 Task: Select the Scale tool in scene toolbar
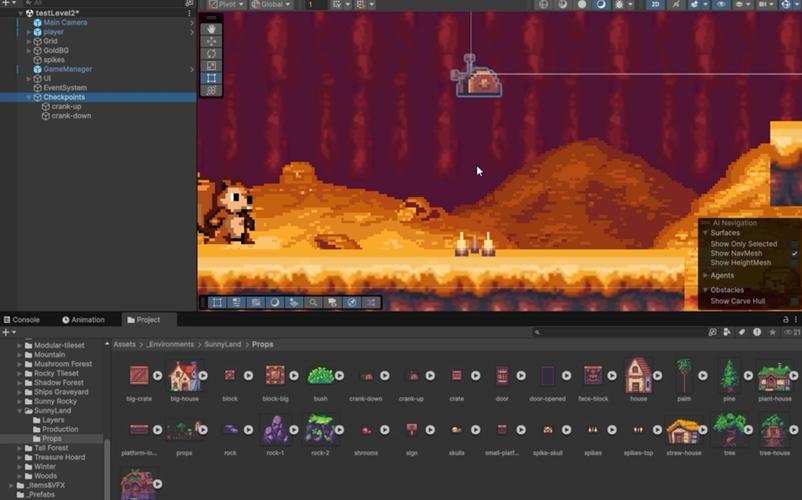[211, 66]
